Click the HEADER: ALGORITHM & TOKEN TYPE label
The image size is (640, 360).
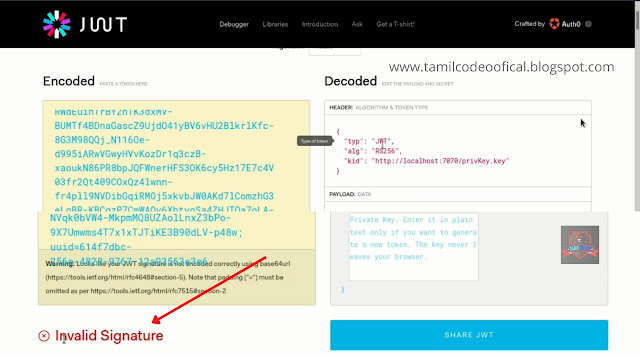click(379, 108)
